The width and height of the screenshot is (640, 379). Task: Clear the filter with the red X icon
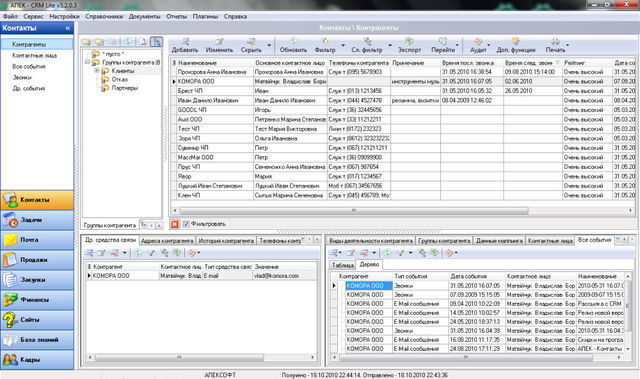click(175, 224)
